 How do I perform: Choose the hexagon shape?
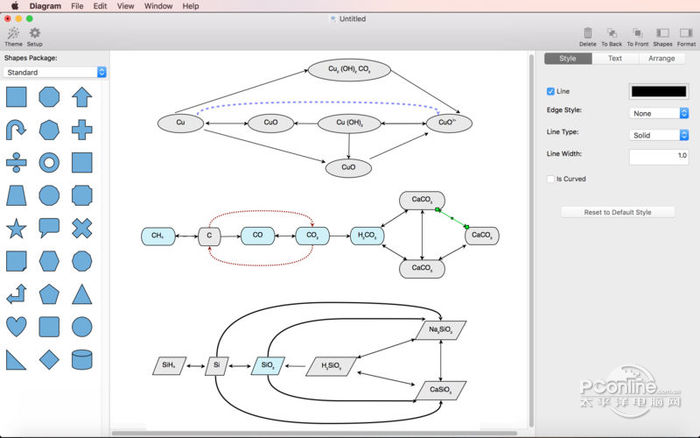pyautogui.click(x=49, y=261)
